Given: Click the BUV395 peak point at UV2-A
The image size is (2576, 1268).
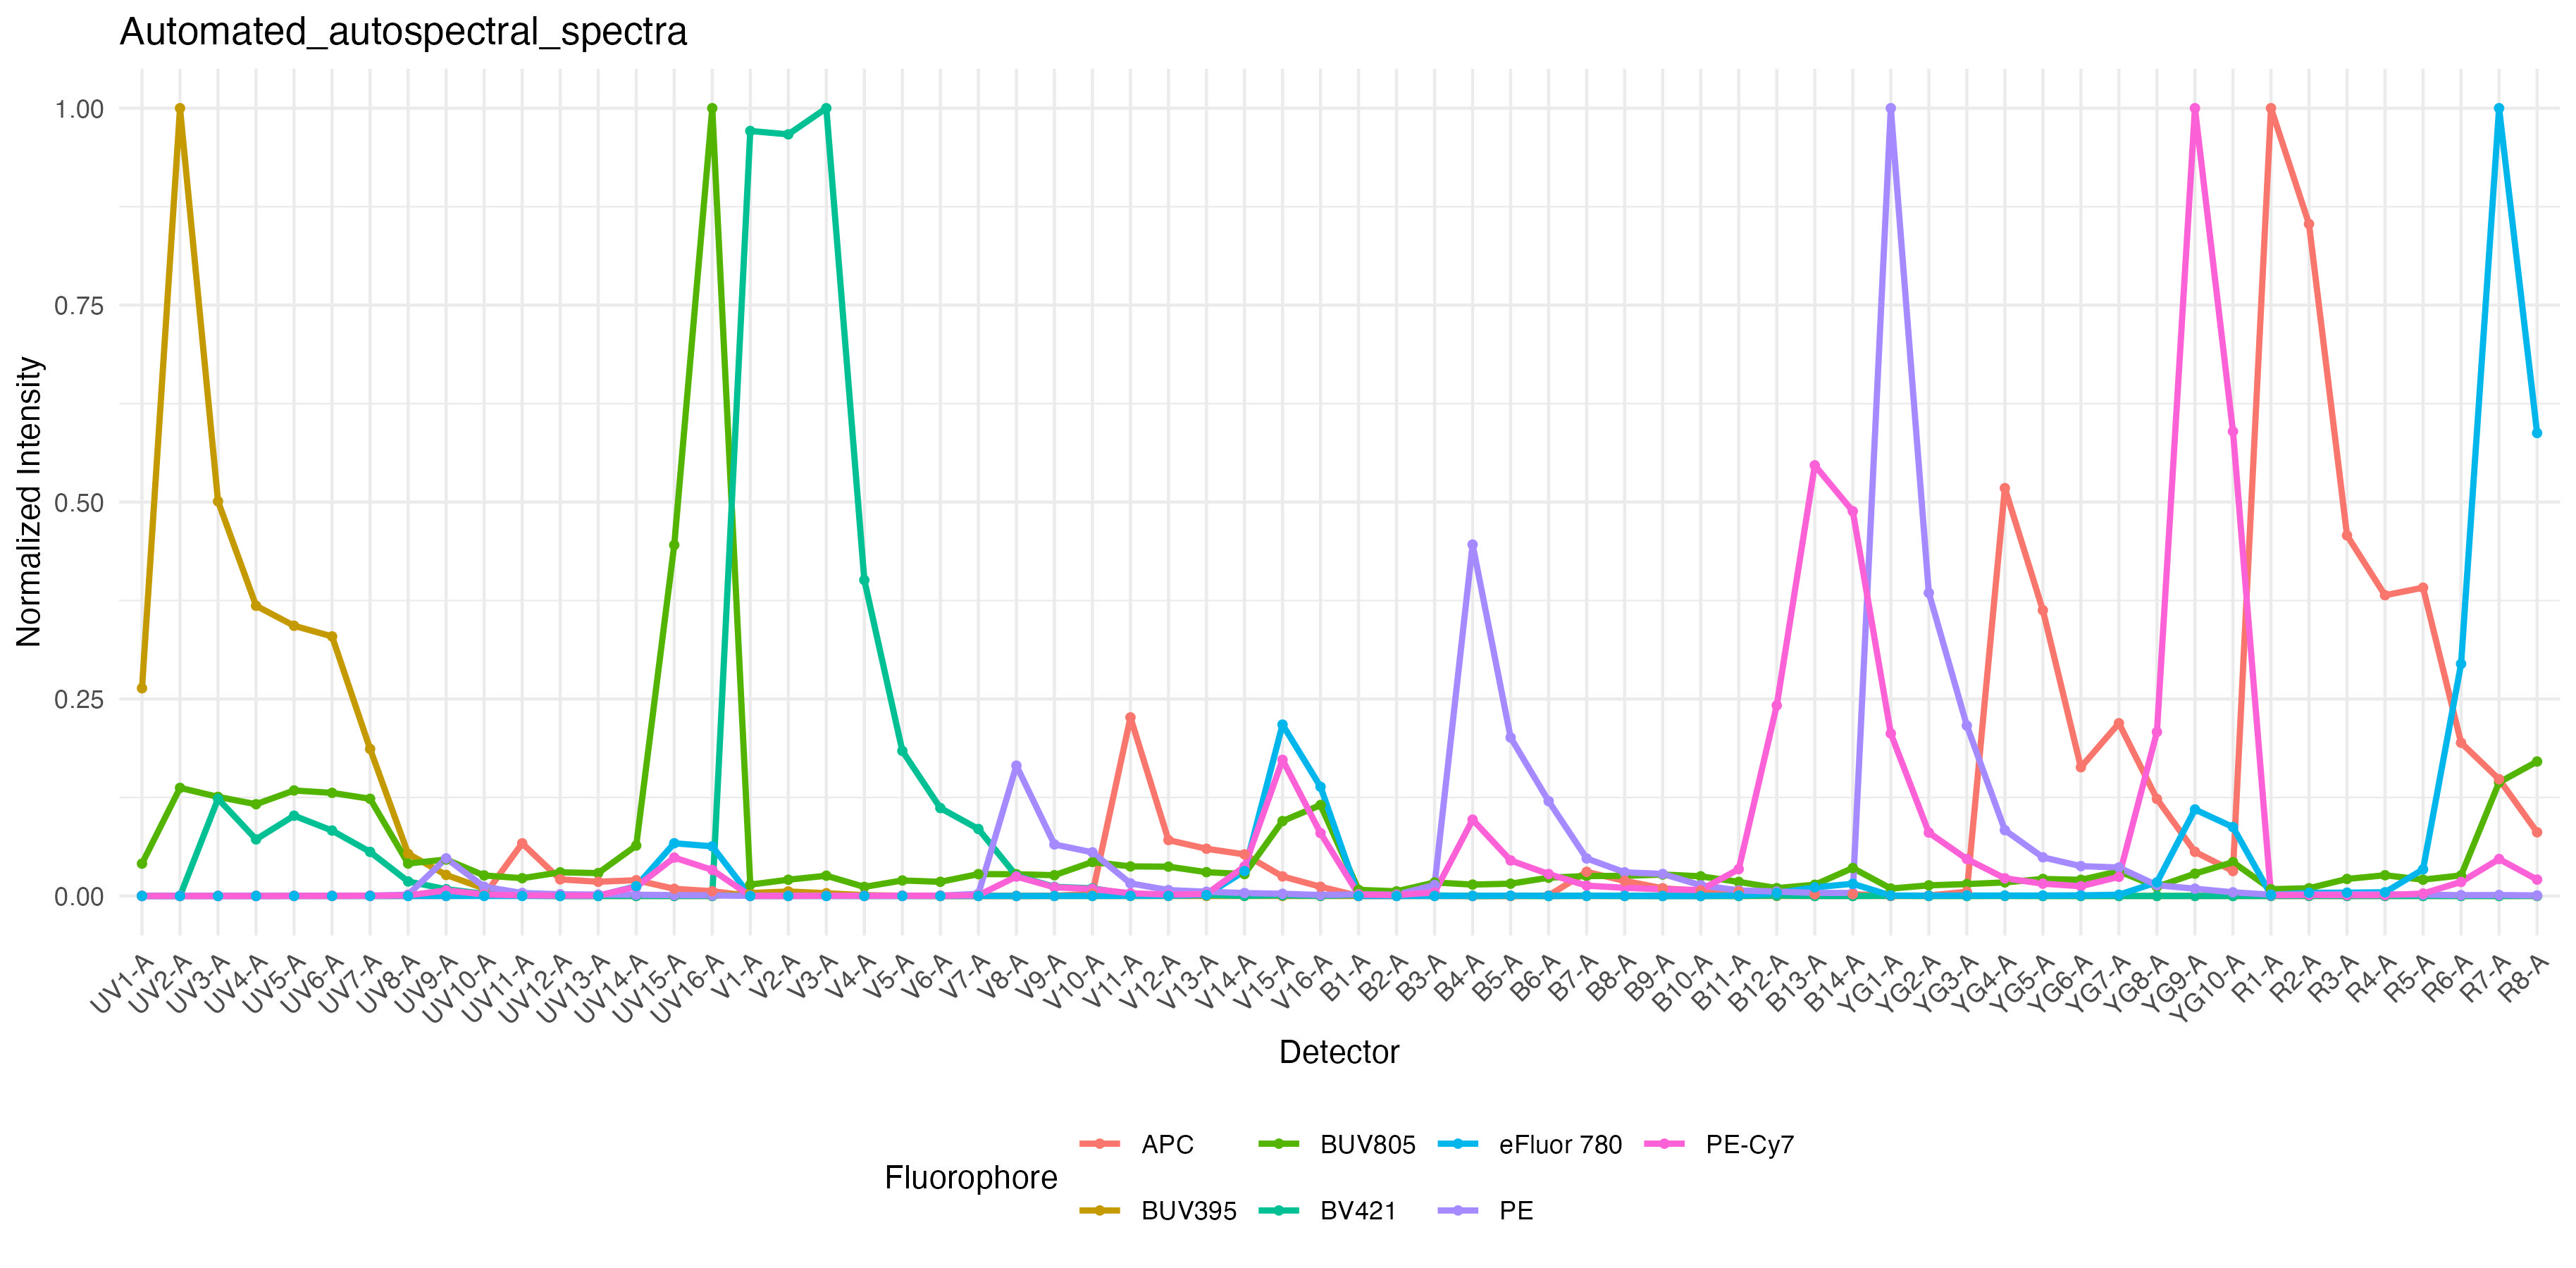Looking at the screenshot, I should tap(180, 109).
